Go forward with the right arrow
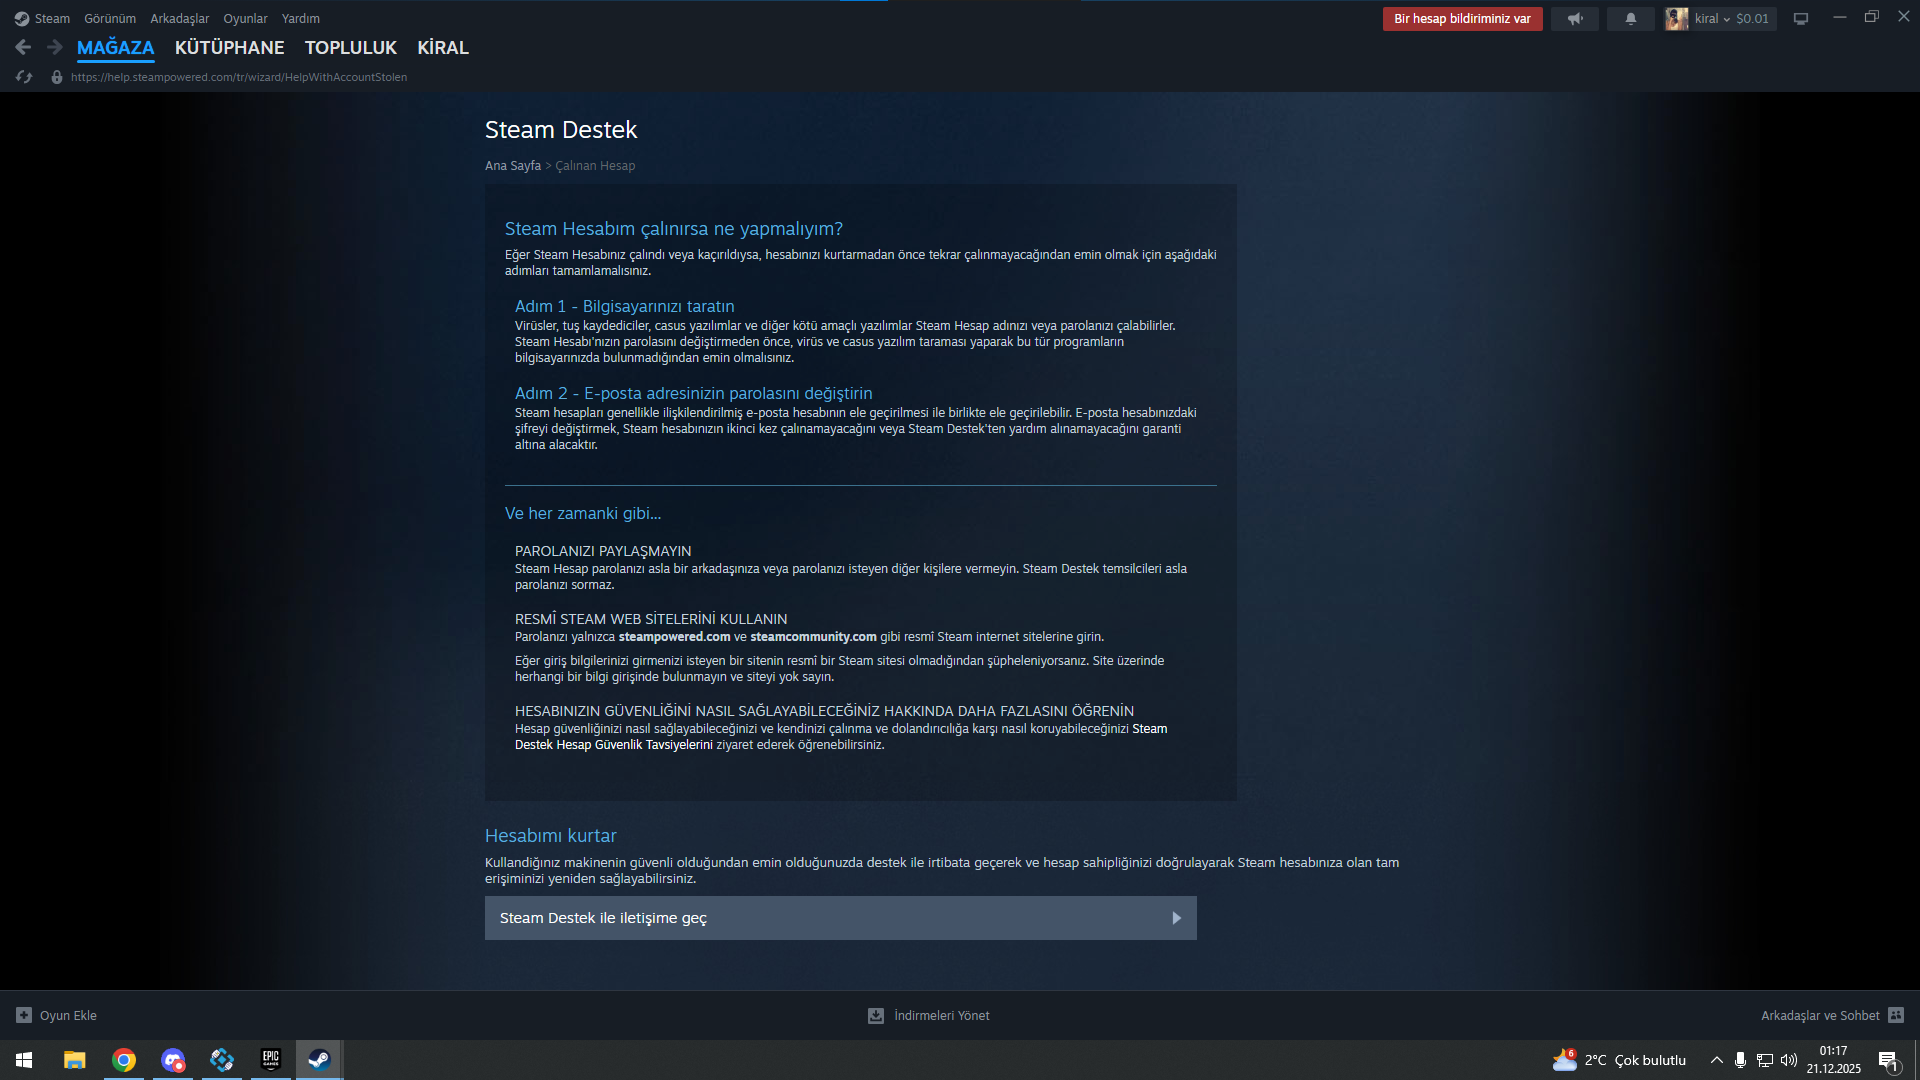This screenshot has width=1920, height=1080. click(x=55, y=47)
